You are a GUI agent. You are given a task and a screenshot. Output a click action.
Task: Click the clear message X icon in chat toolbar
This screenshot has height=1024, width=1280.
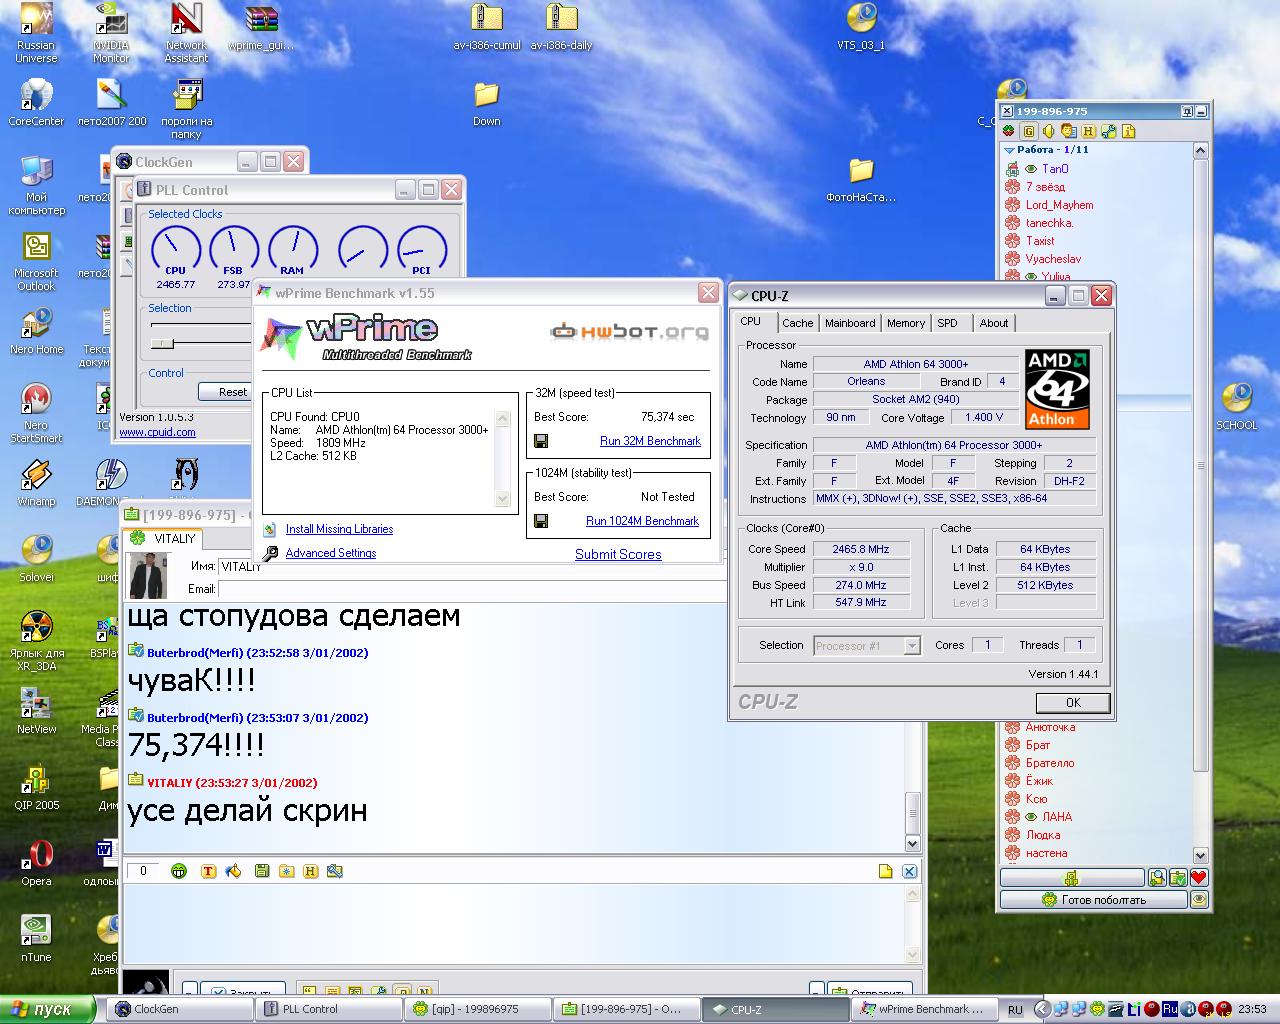(x=909, y=871)
